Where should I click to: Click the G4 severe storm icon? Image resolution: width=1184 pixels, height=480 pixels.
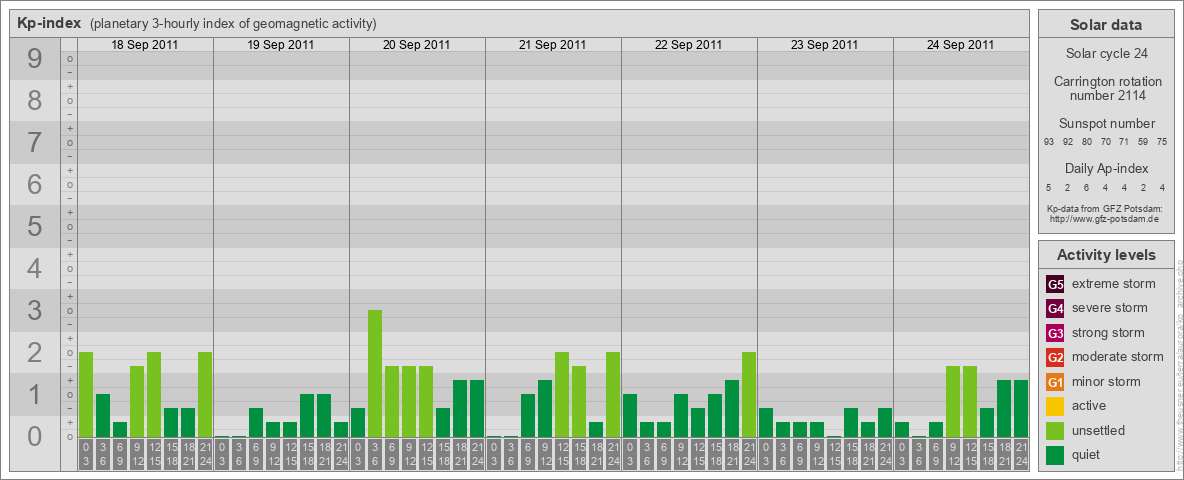coord(1056,309)
